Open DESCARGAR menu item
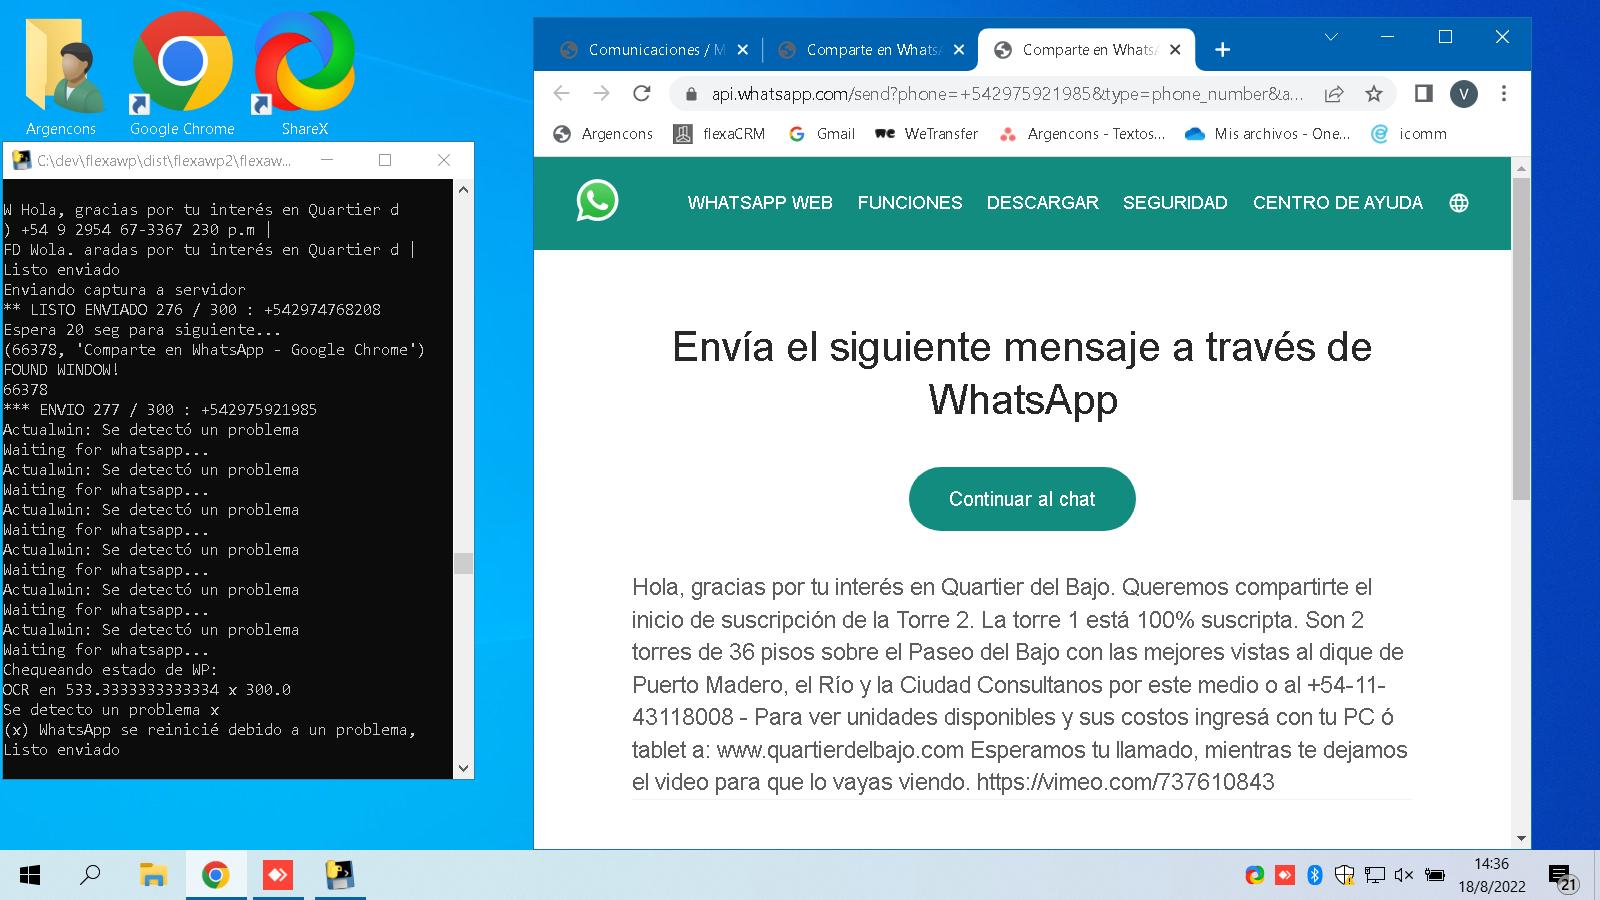1600x900 pixels. [x=1042, y=203]
